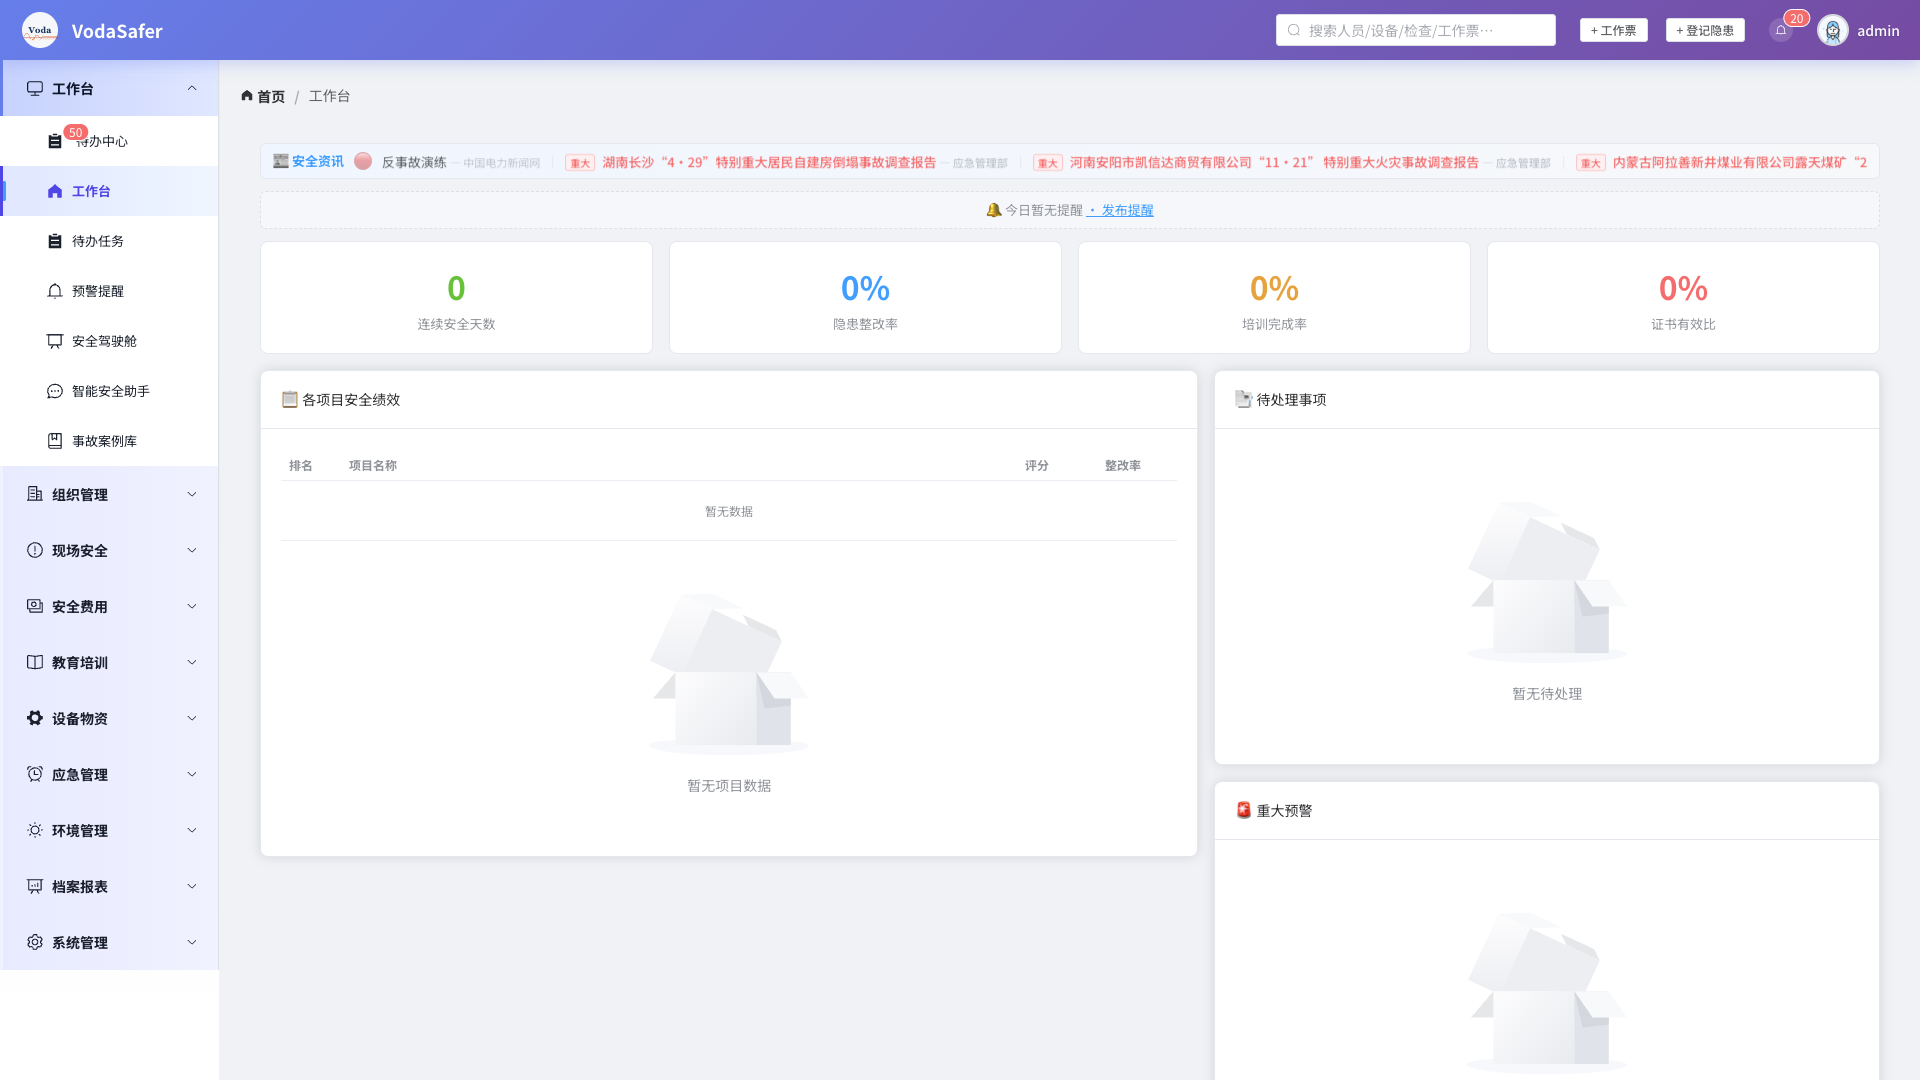Click the search magnifier icon
The image size is (1920, 1080).
tap(1294, 30)
